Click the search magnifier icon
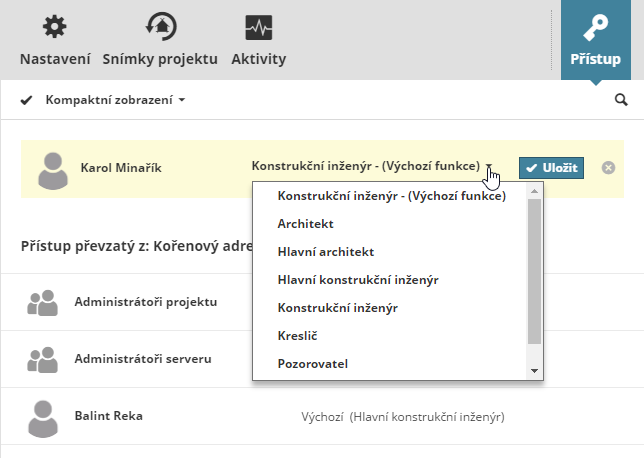Screen dimensions: 644x458 [x=621, y=100]
